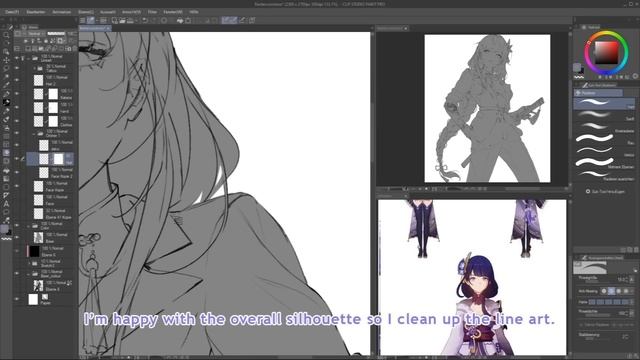The image size is (640, 360).
Task: Collapse the Base_colour folder
Action: (x=29, y=274)
